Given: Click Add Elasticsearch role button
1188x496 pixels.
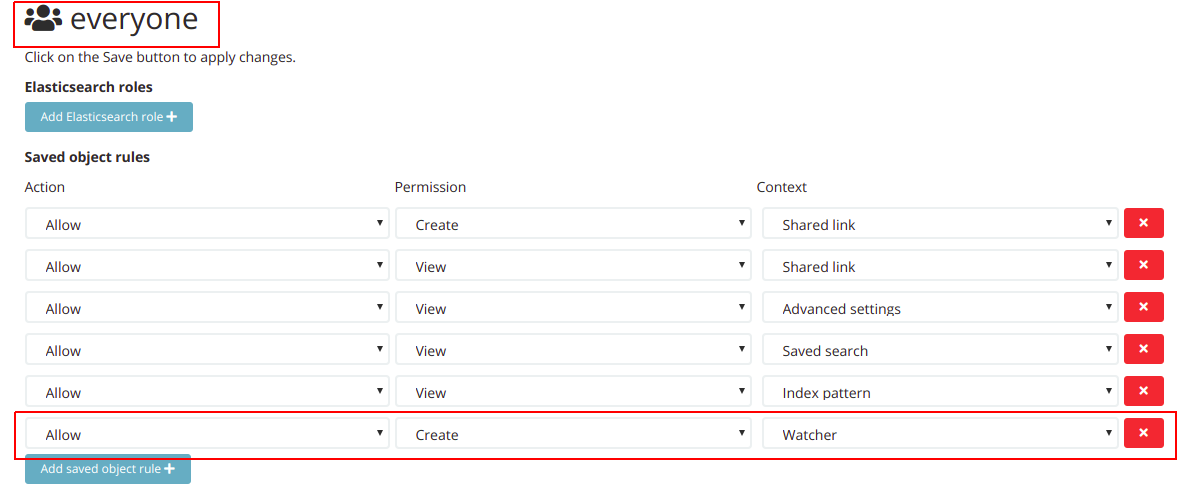Looking at the screenshot, I should point(108,117).
